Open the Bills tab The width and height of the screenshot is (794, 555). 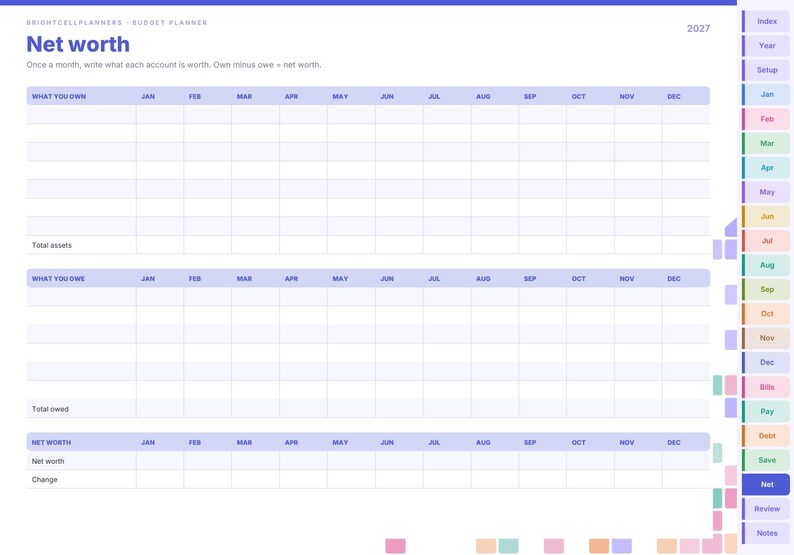click(766, 387)
